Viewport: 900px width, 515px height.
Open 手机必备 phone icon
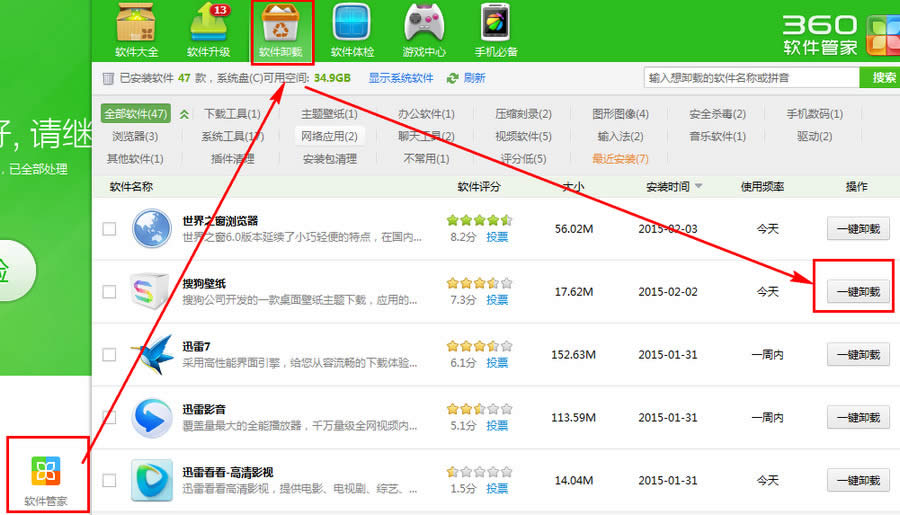495,23
